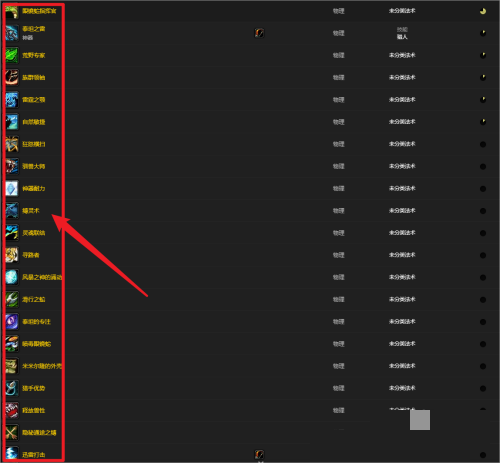
Task: Click the axe icon for 滑行之蛇
Action: coord(12,299)
